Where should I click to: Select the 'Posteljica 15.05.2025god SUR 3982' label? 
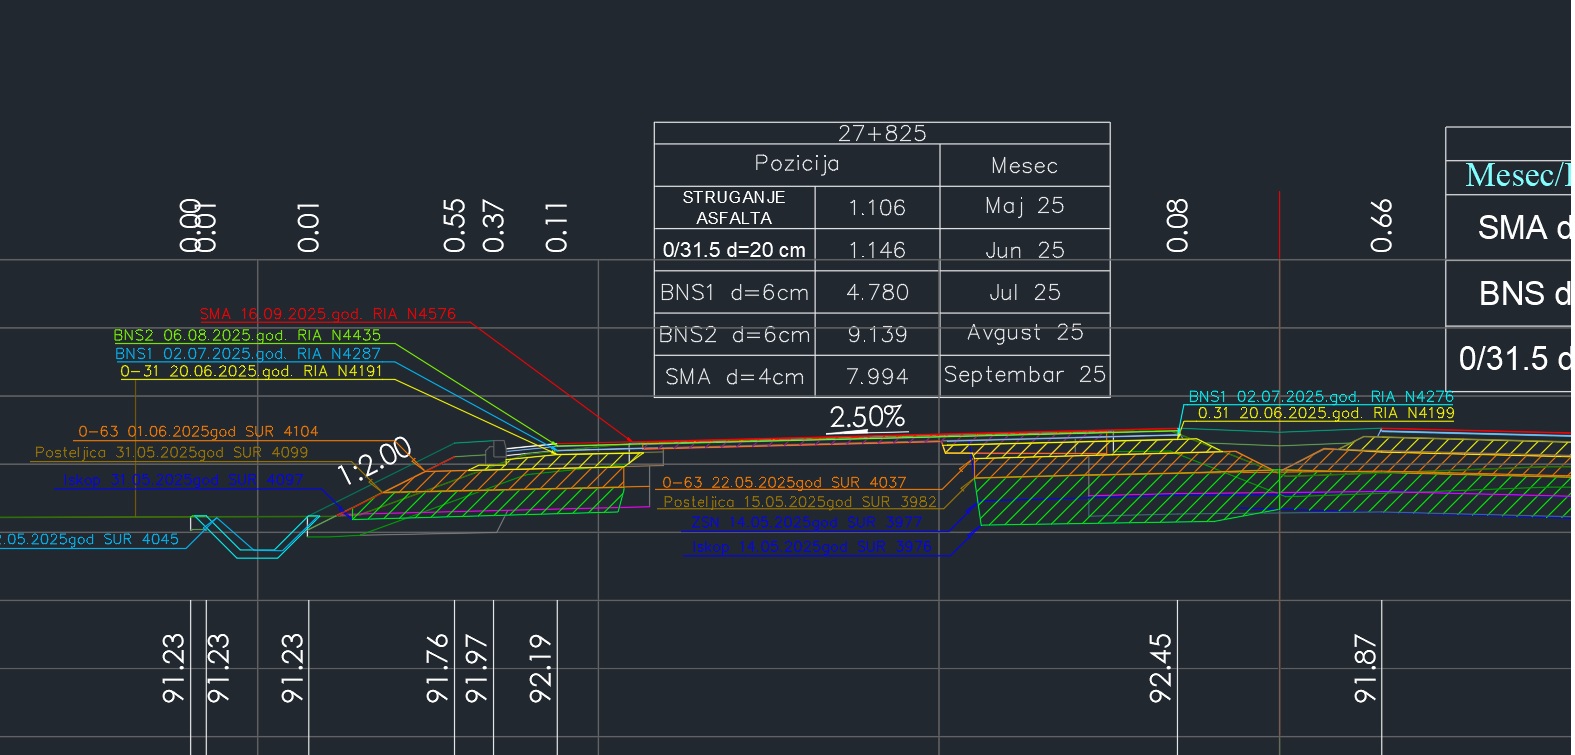point(800,502)
